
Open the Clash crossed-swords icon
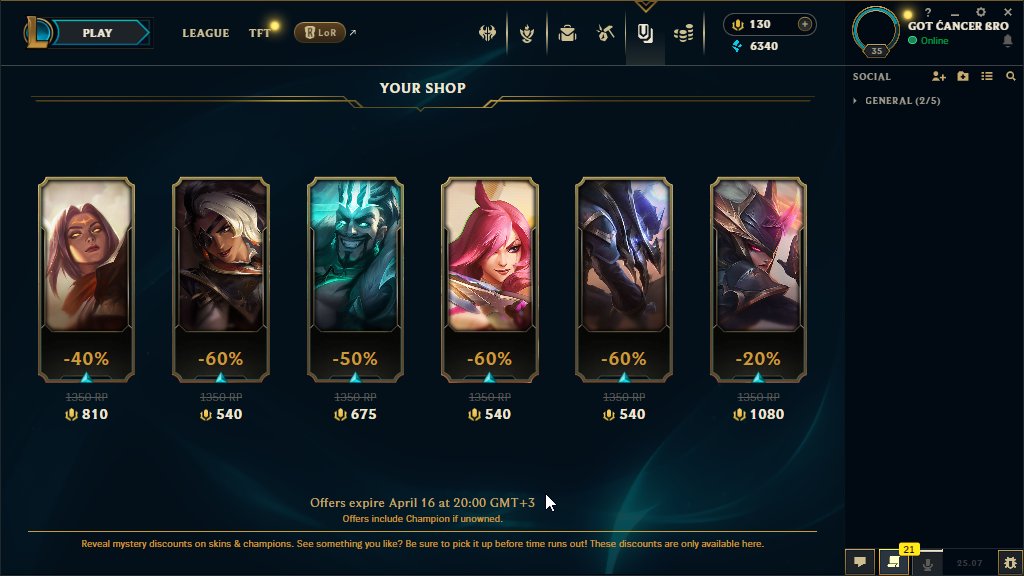pyautogui.click(x=487, y=33)
